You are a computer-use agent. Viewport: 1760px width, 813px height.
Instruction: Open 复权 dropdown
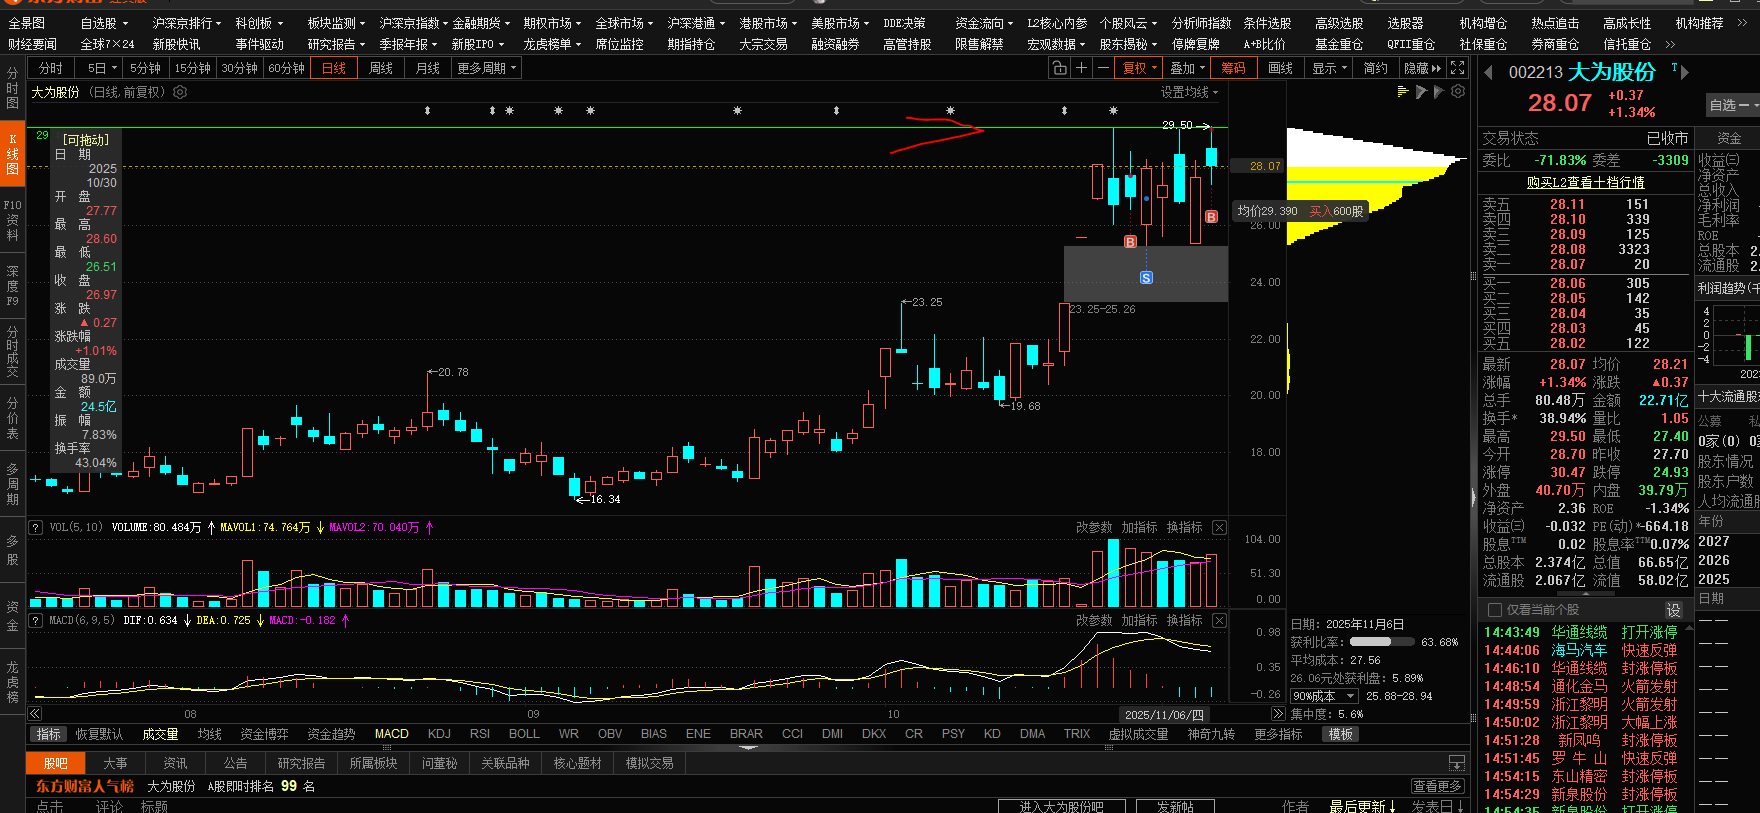(1139, 68)
